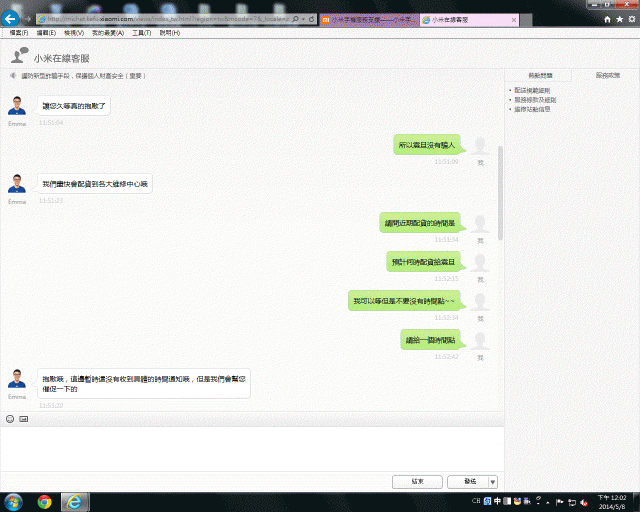Click the search magnifier in address bar
This screenshot has height=512, width=640.
[296, 19]
